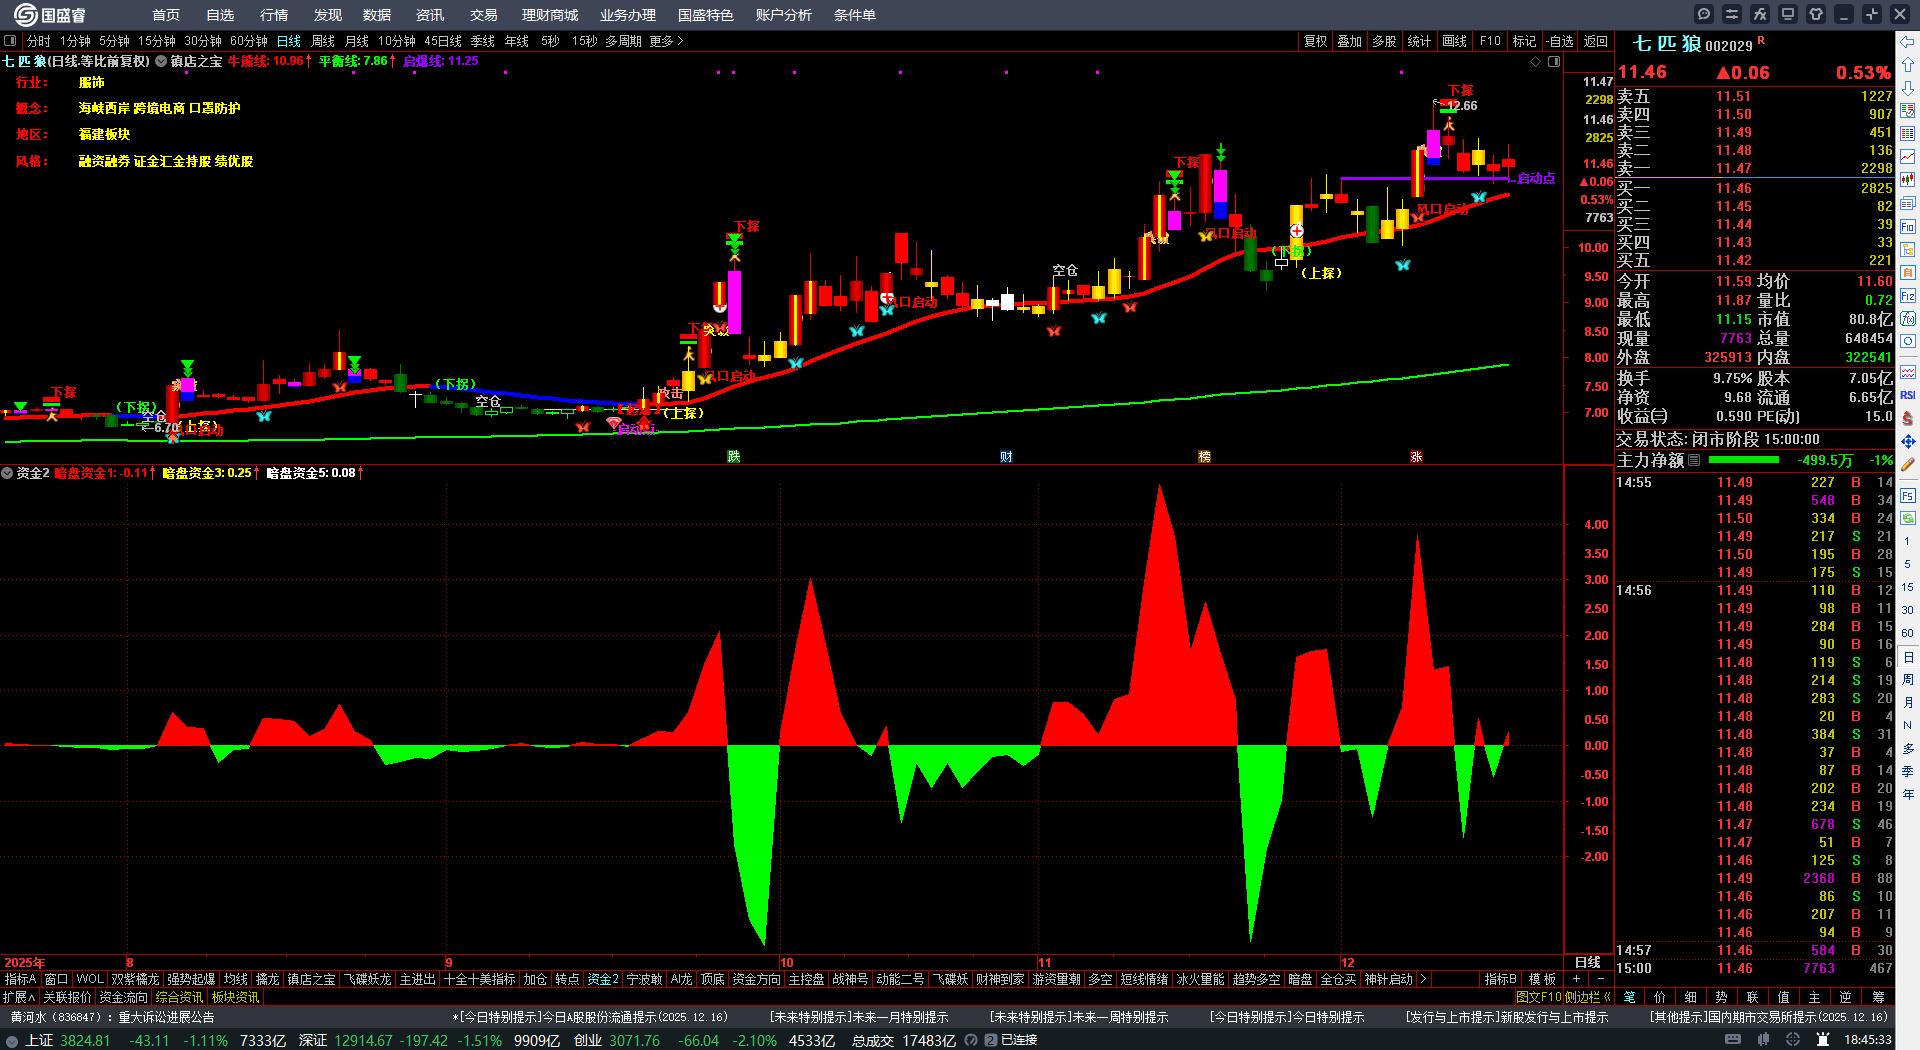
Task: Click the minus button to remove indicator window
Action: click(x=1600, y=979)
